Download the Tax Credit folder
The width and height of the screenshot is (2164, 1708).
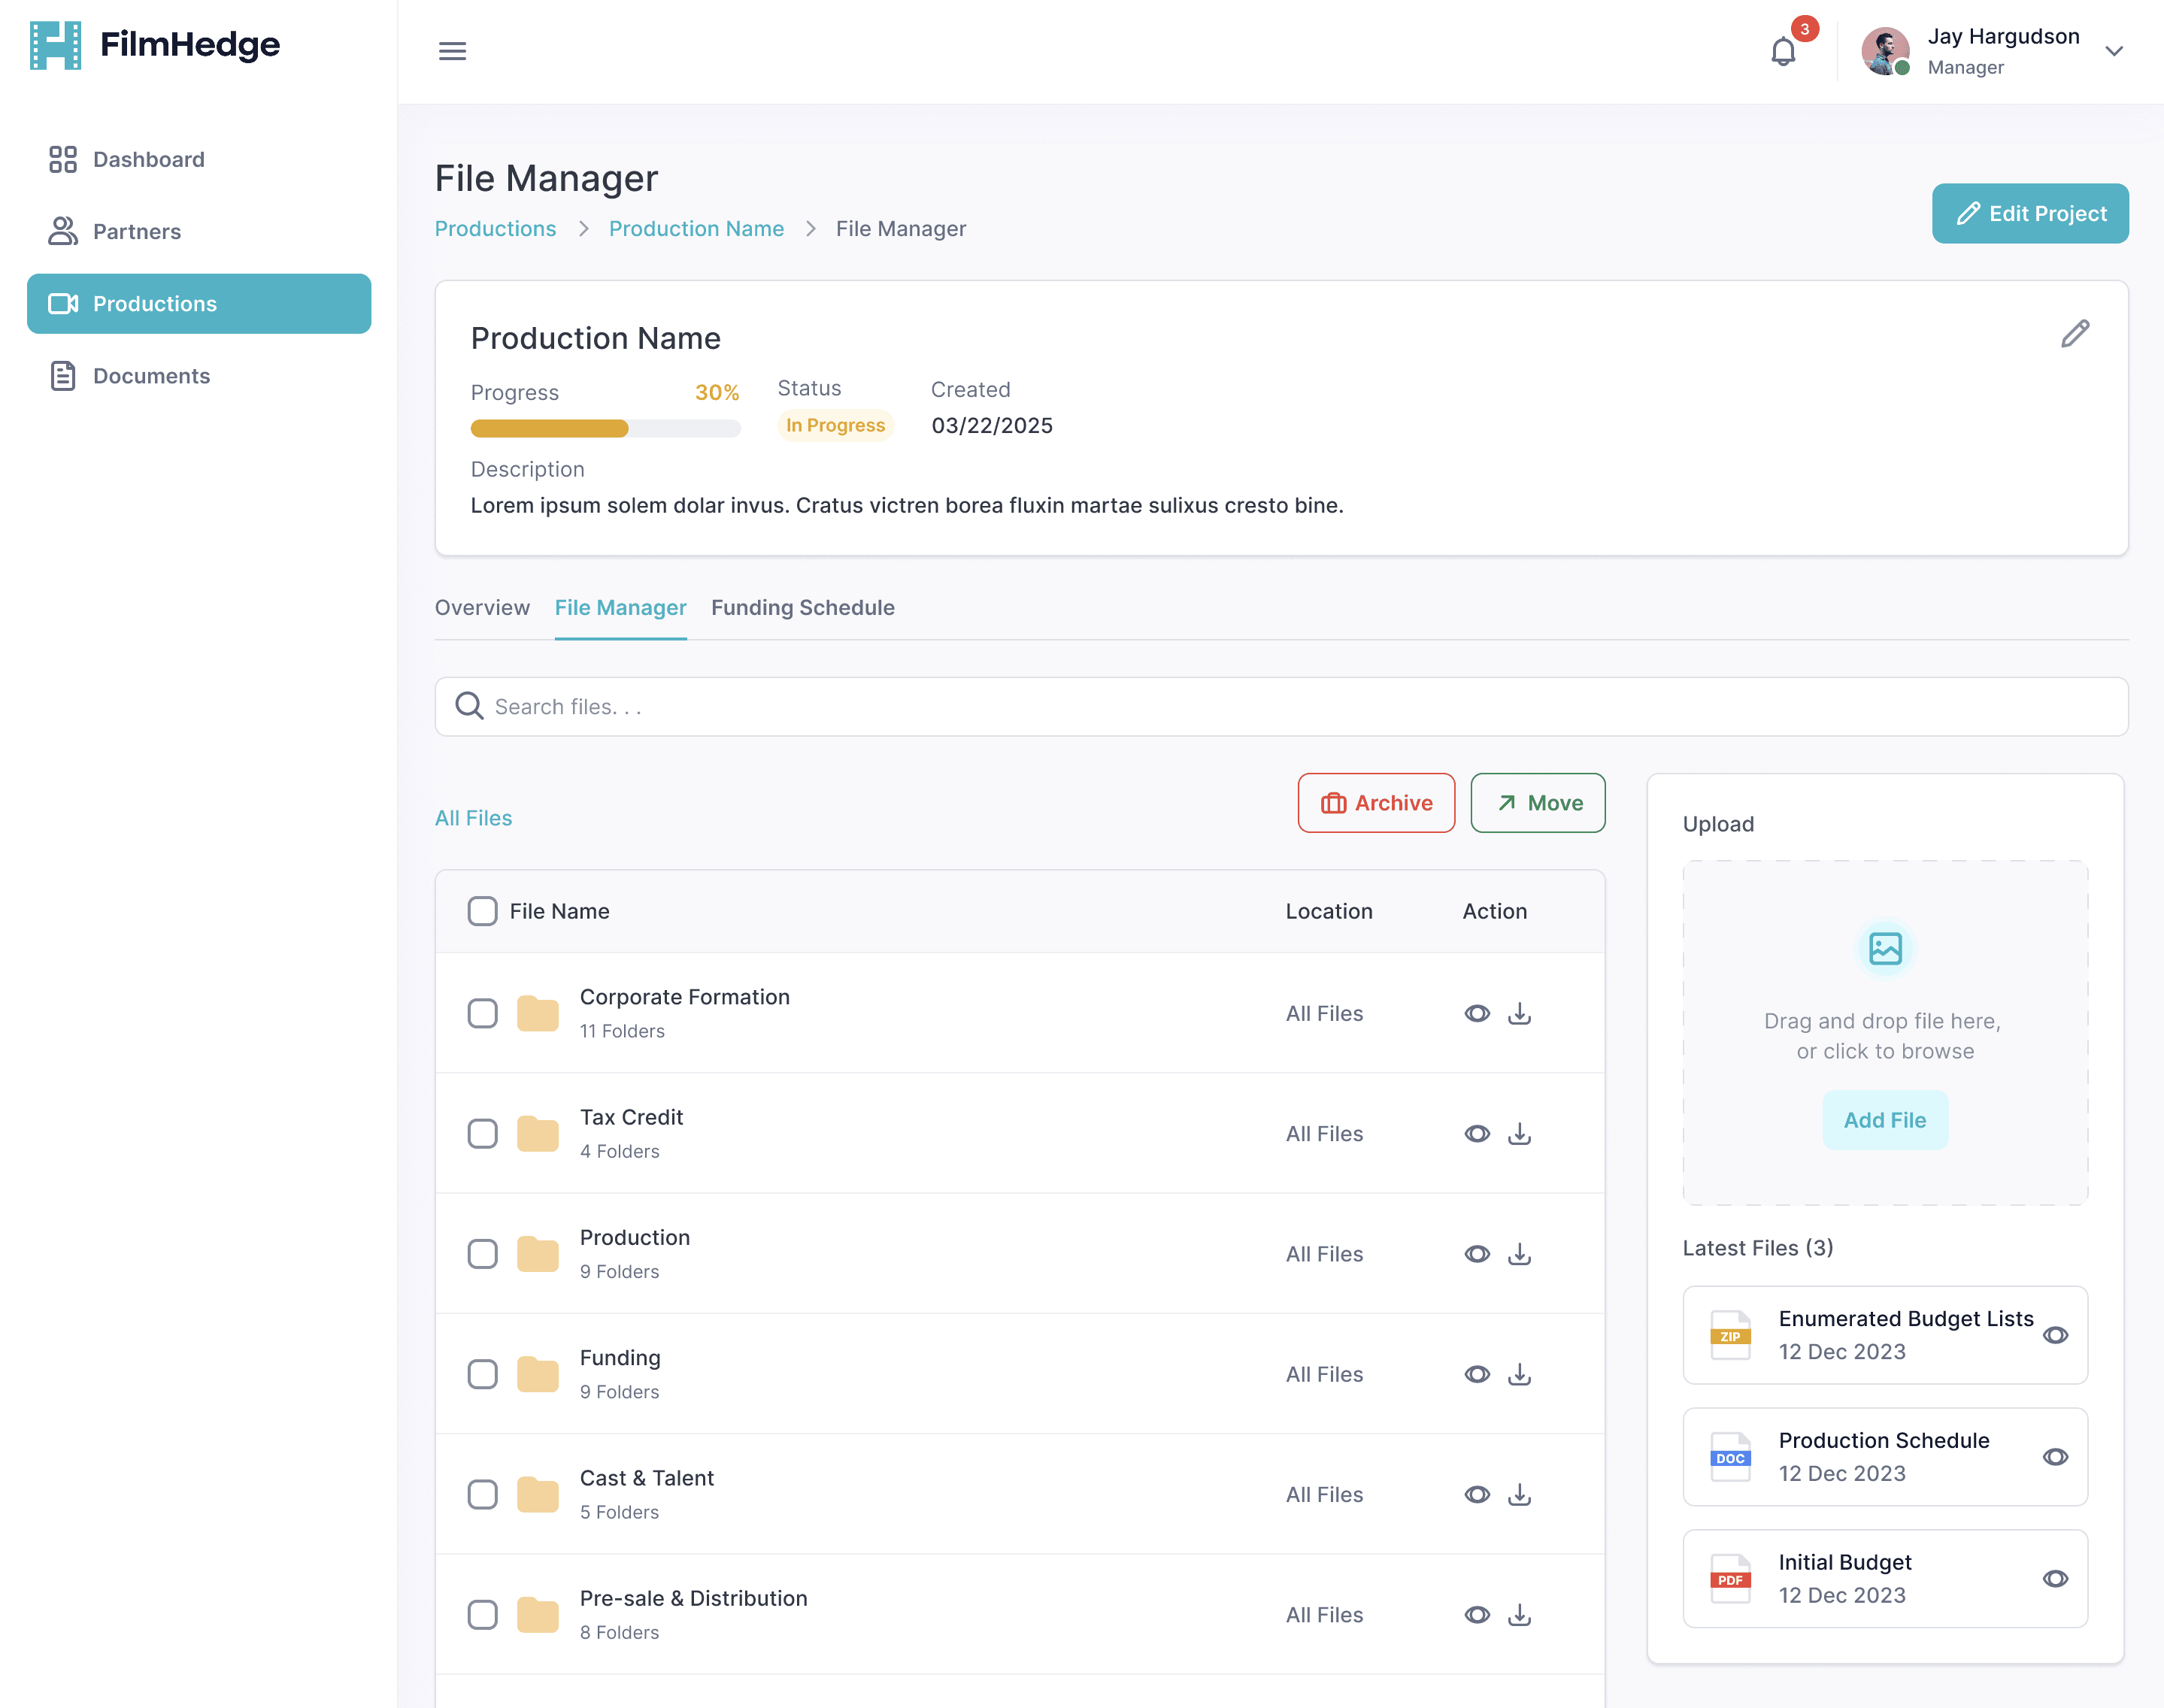click(1519, 1133)
